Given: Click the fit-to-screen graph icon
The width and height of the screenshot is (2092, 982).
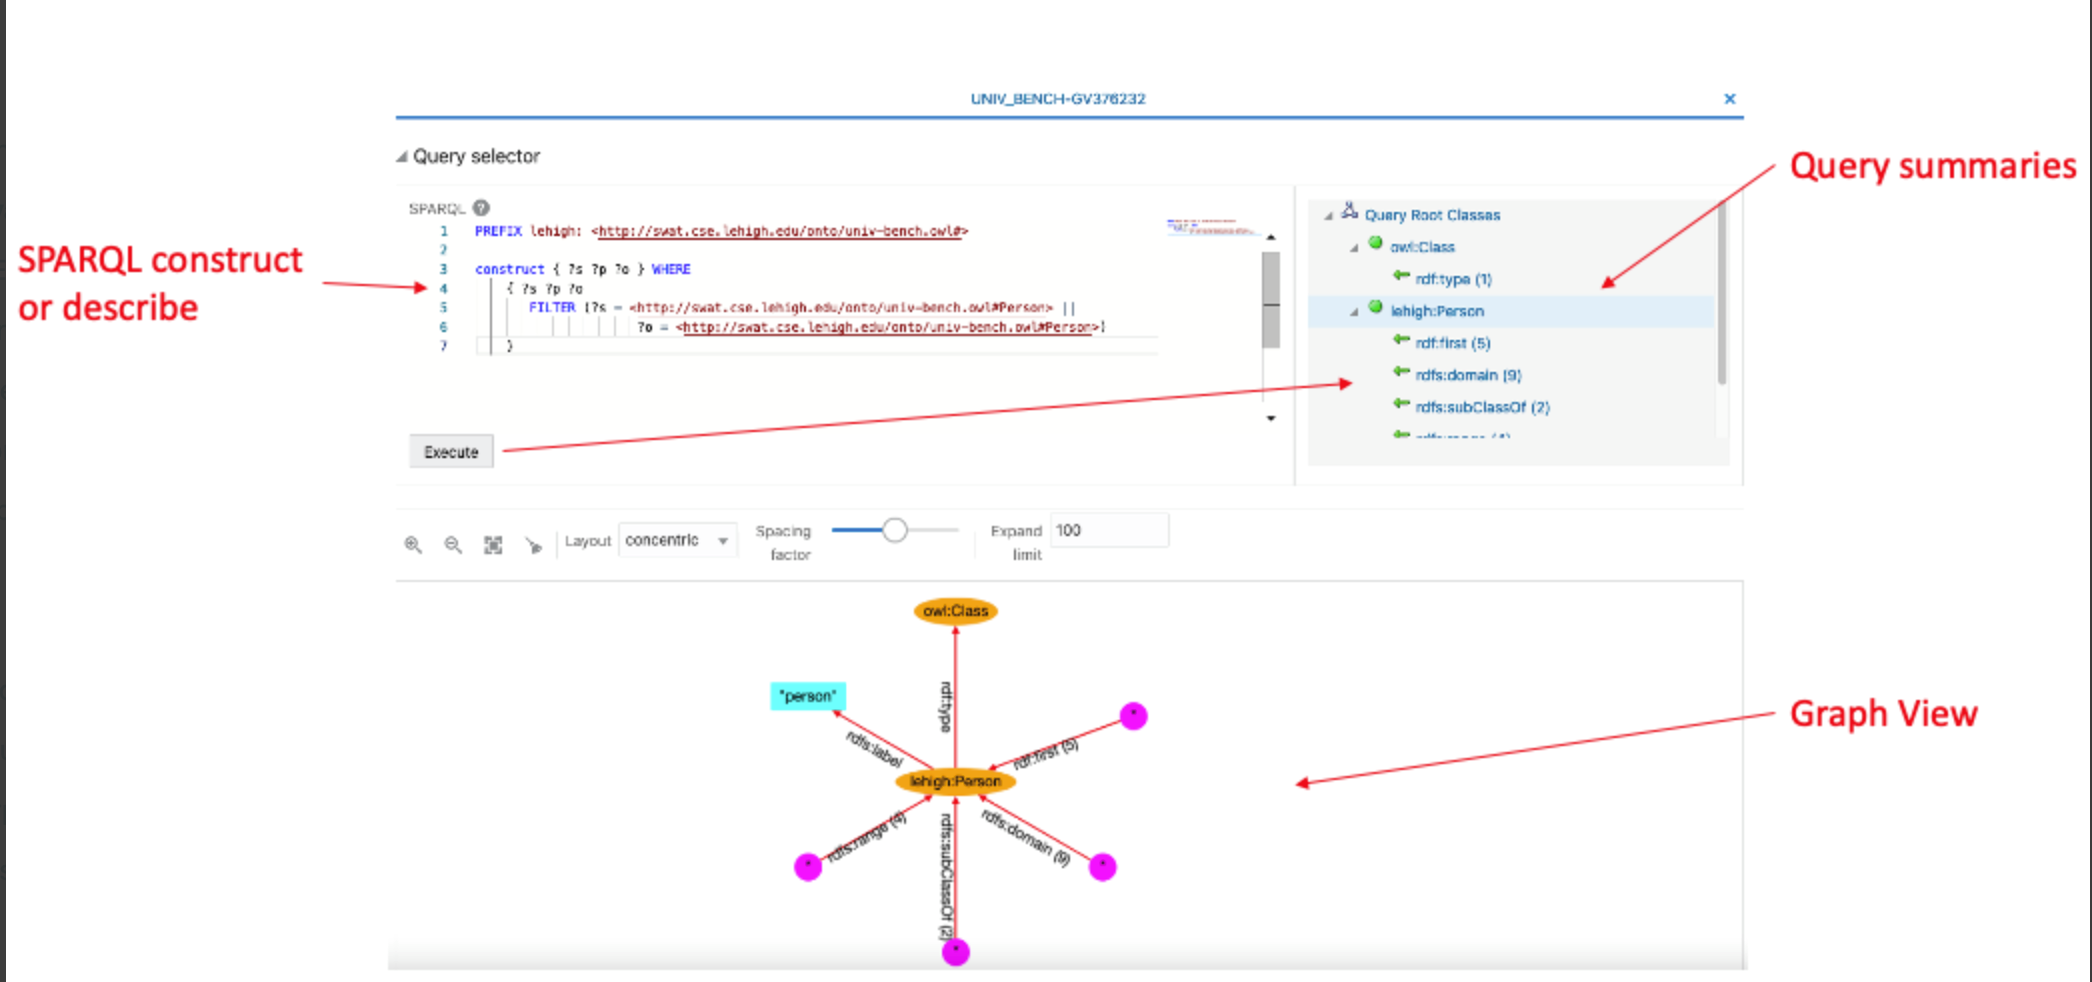Looking at the screenshot, I should click(493, 545).
